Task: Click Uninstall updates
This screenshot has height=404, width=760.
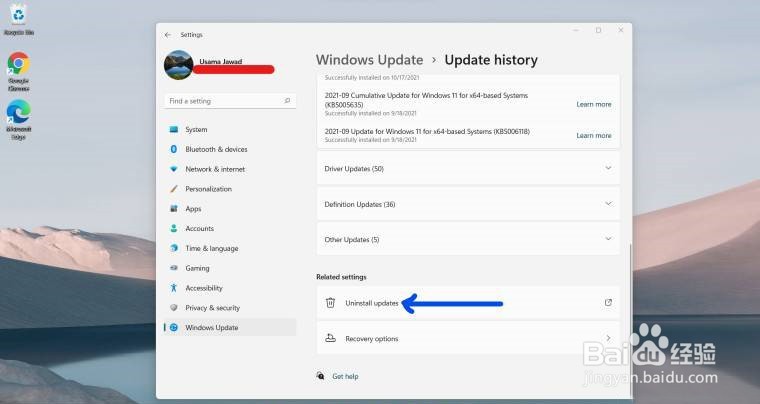Action: [x=468, y=303]
